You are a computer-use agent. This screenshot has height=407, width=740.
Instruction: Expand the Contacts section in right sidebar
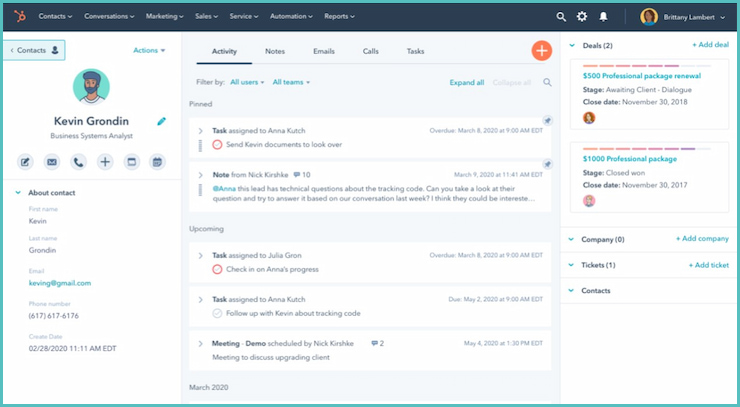point(571,290)
